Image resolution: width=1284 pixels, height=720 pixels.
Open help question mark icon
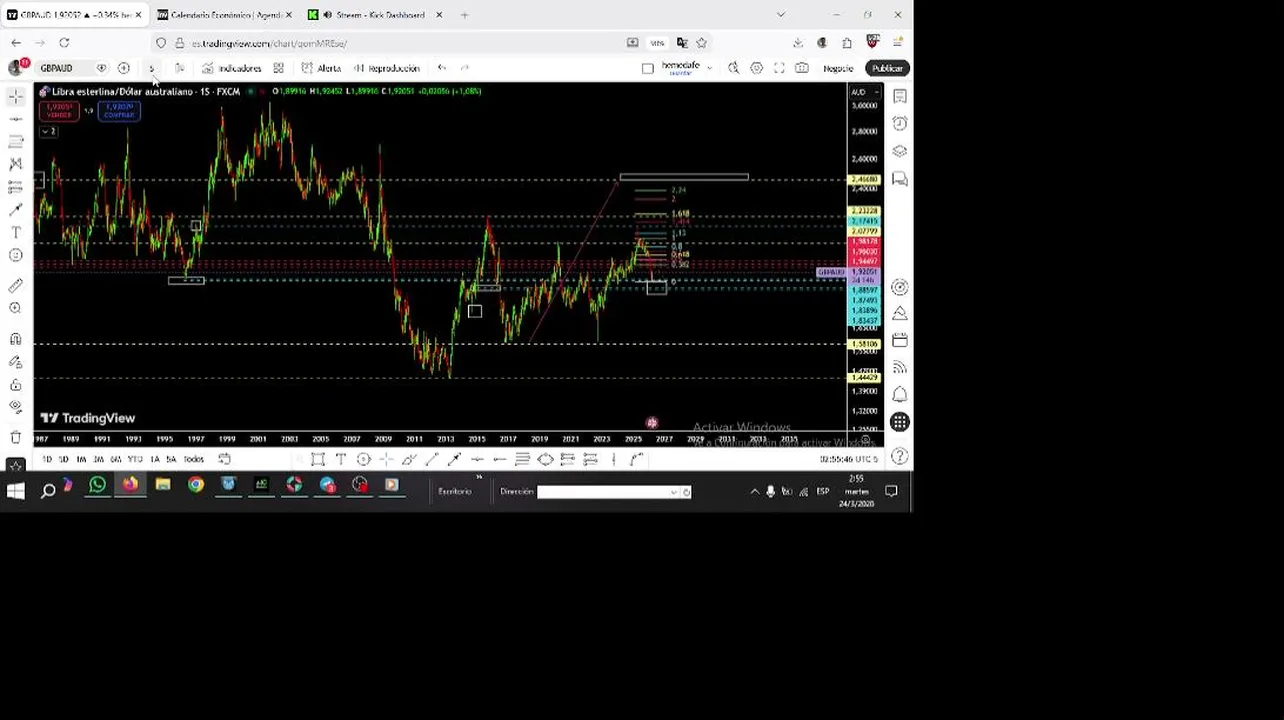point(900,457)
